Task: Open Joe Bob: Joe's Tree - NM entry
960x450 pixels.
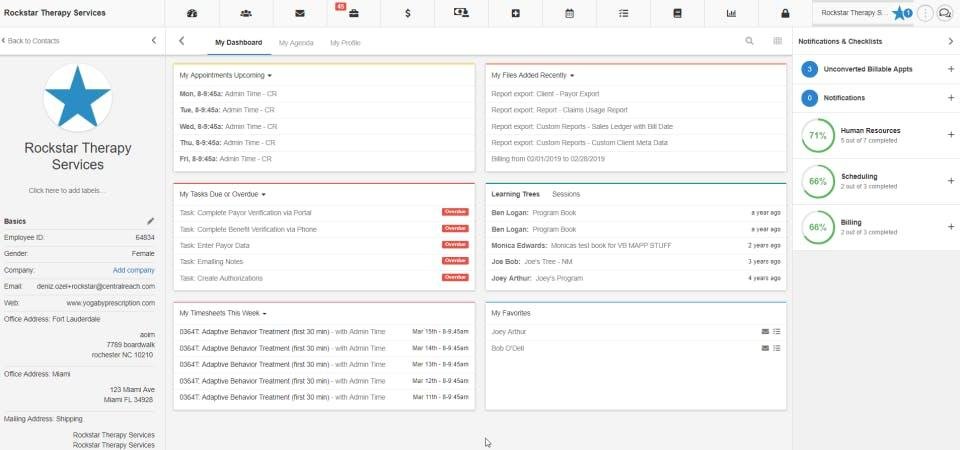Action: coord(532,261)
